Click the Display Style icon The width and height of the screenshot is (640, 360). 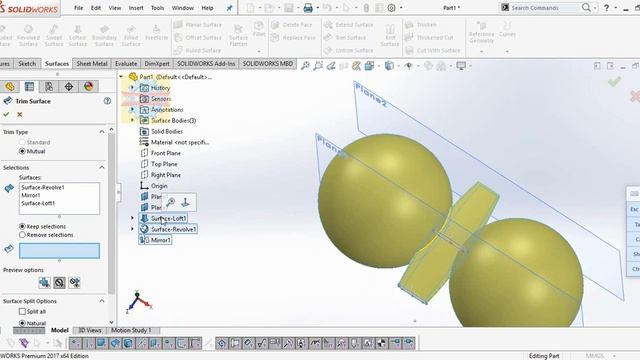tap(389, 66)
